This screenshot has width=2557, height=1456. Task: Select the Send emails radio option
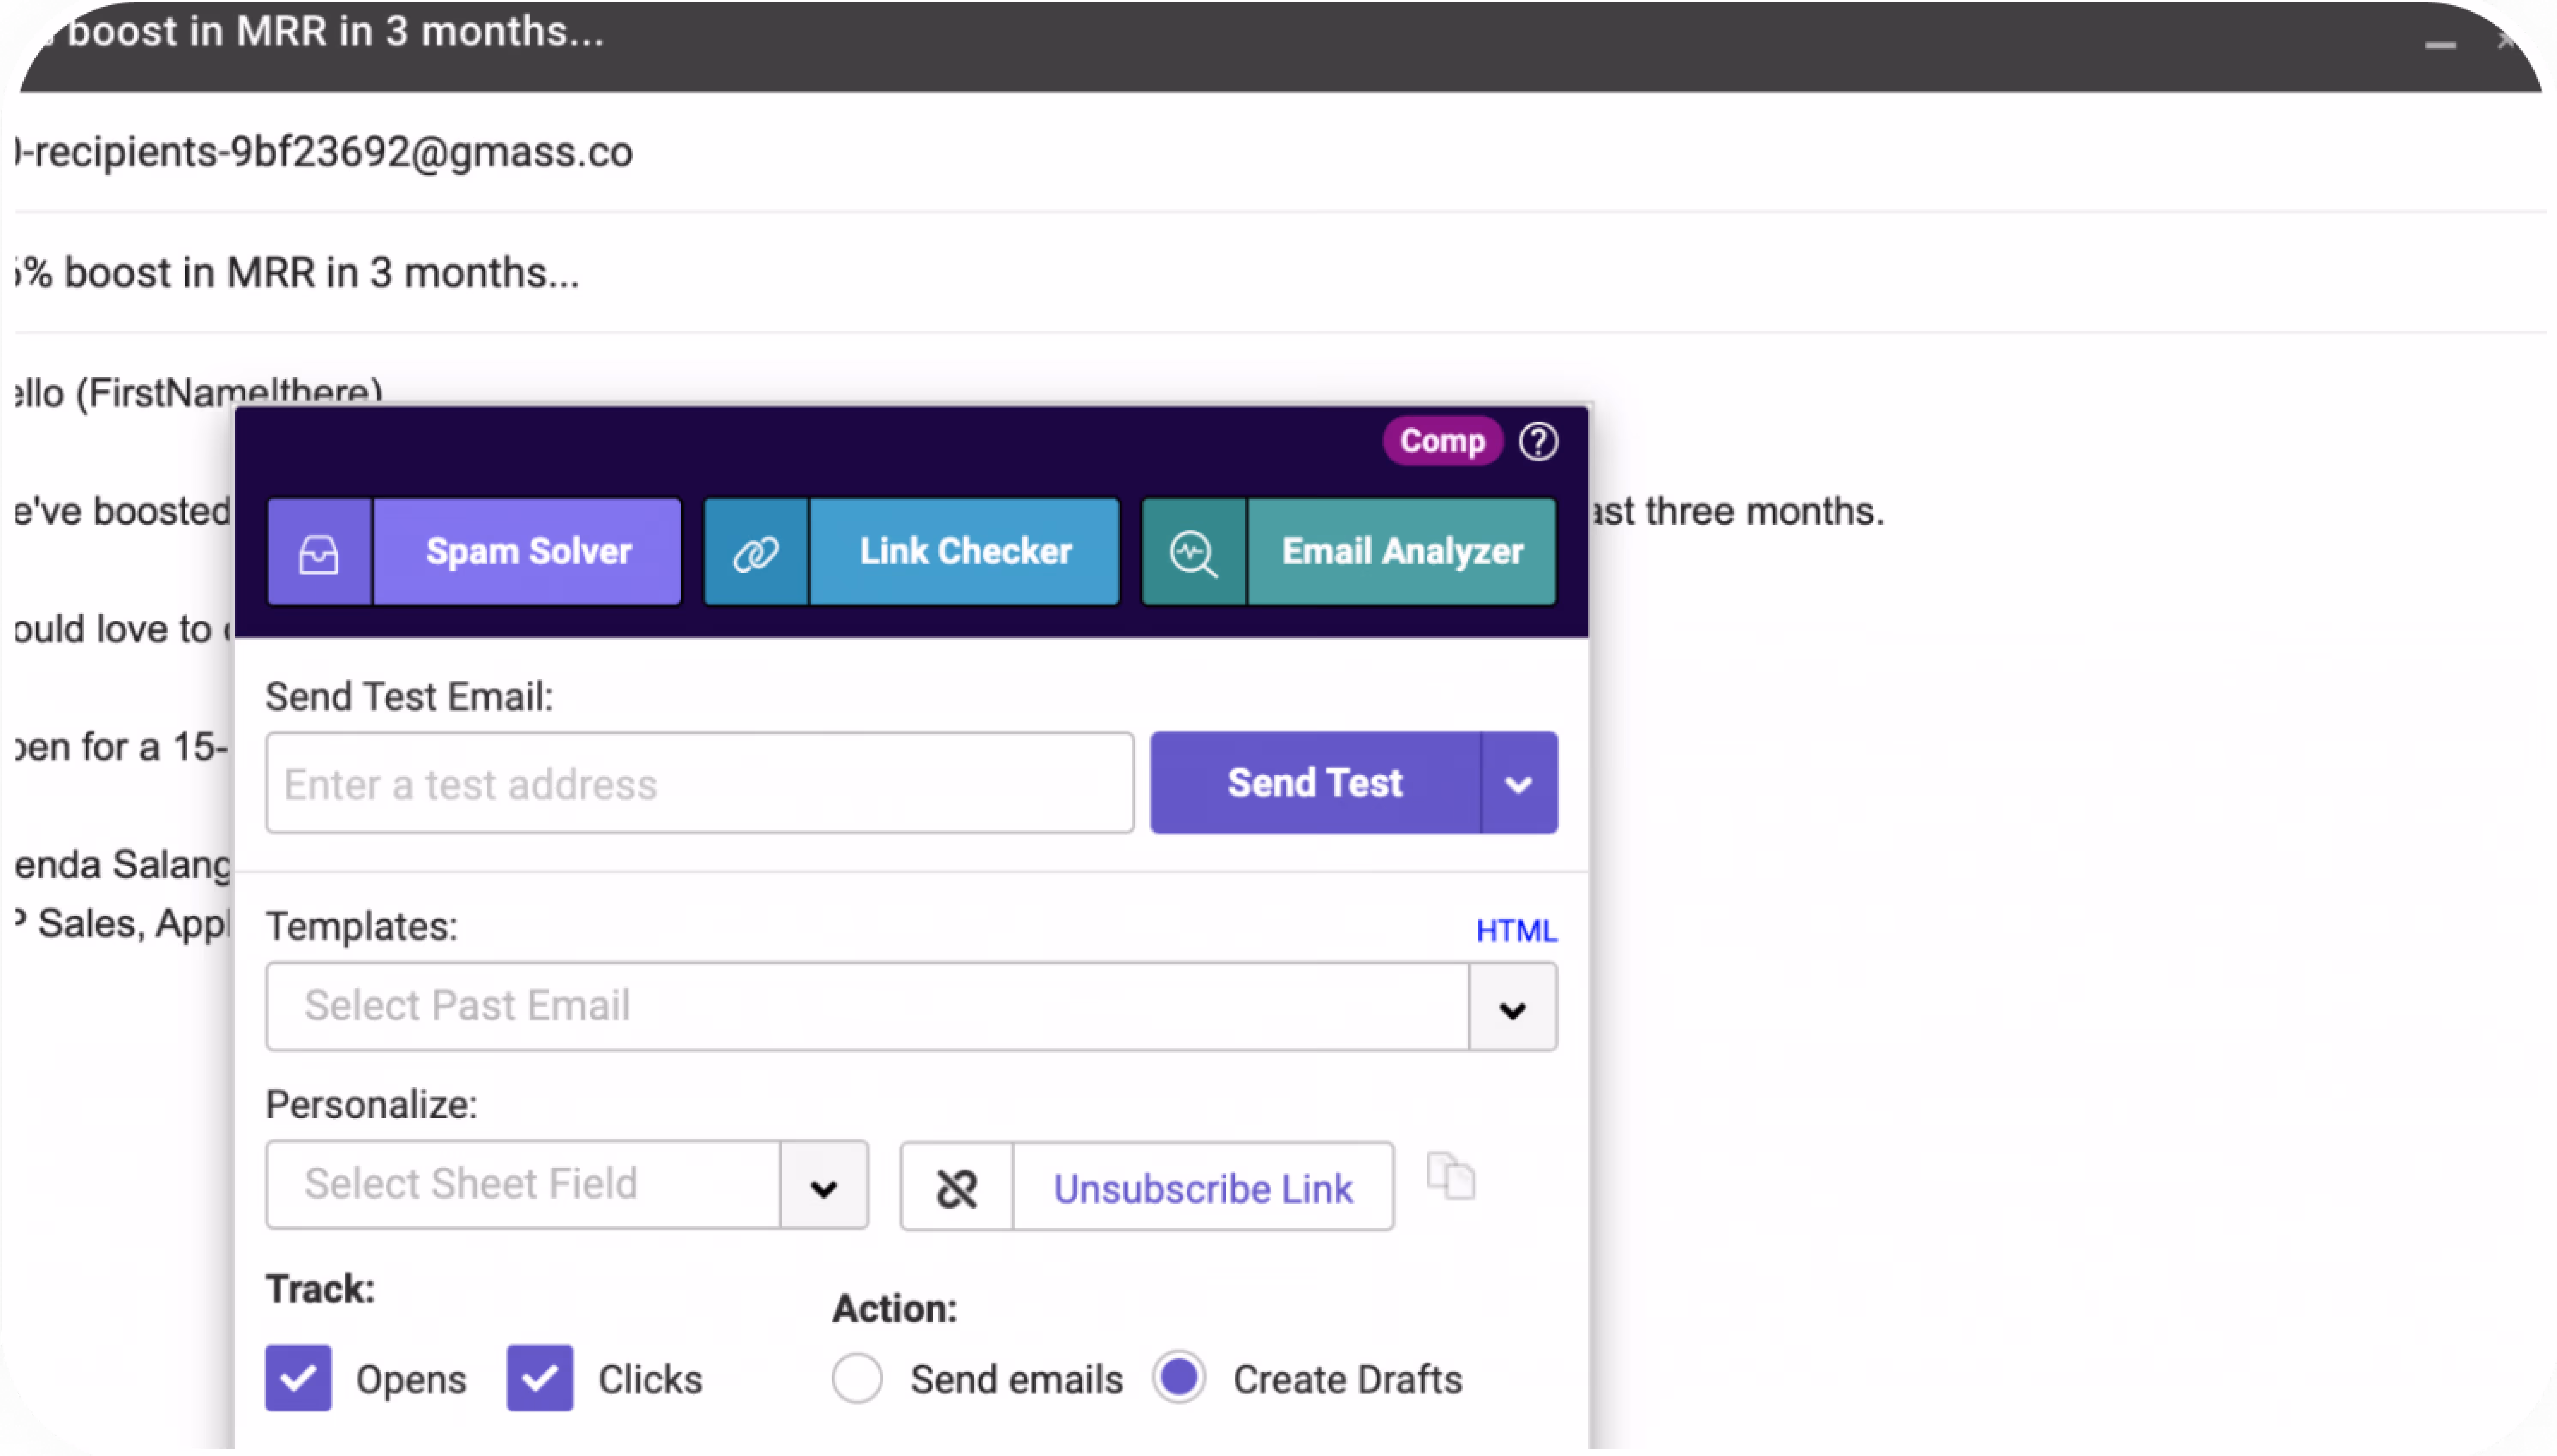[857, 1378]
